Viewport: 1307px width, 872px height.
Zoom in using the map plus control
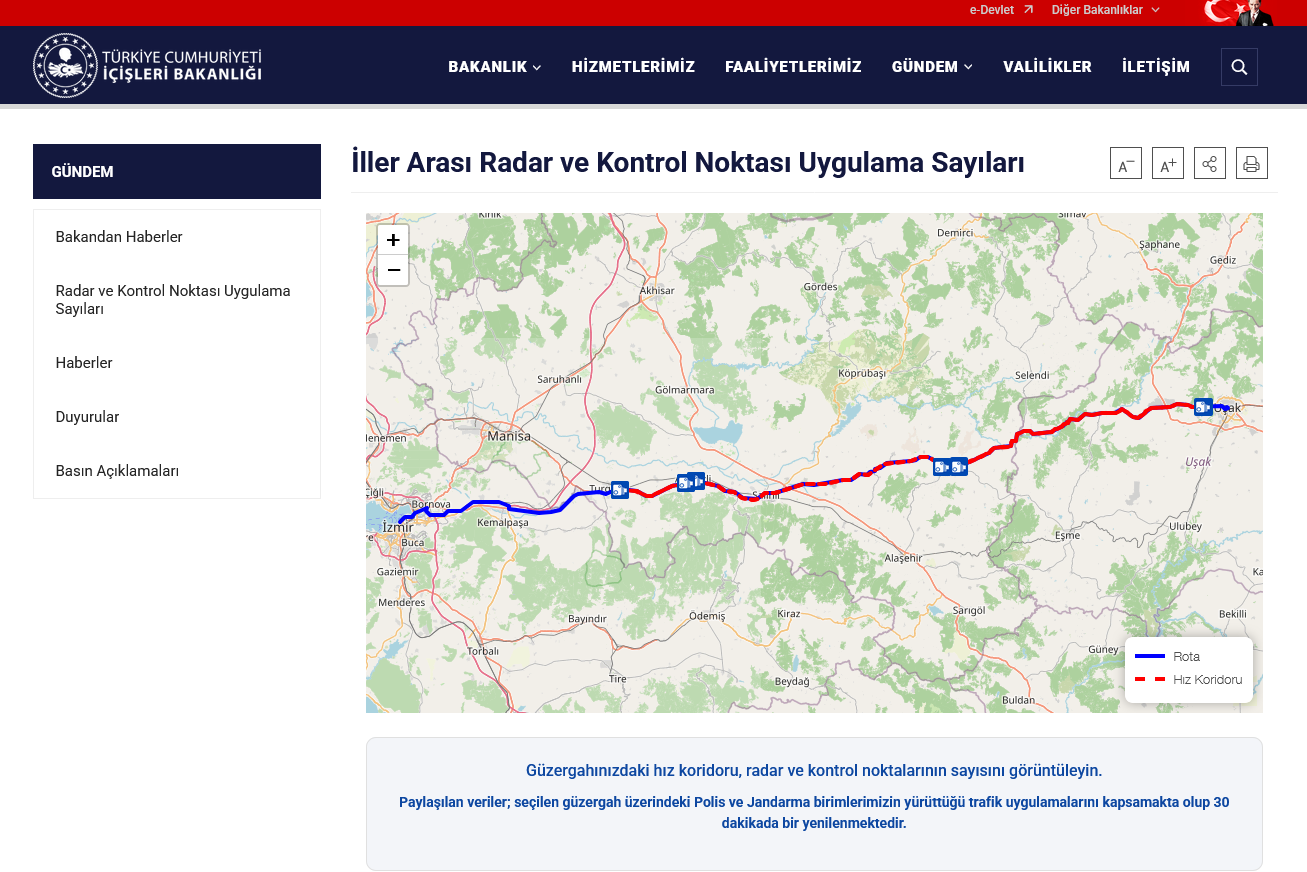(x=393, y=240)
